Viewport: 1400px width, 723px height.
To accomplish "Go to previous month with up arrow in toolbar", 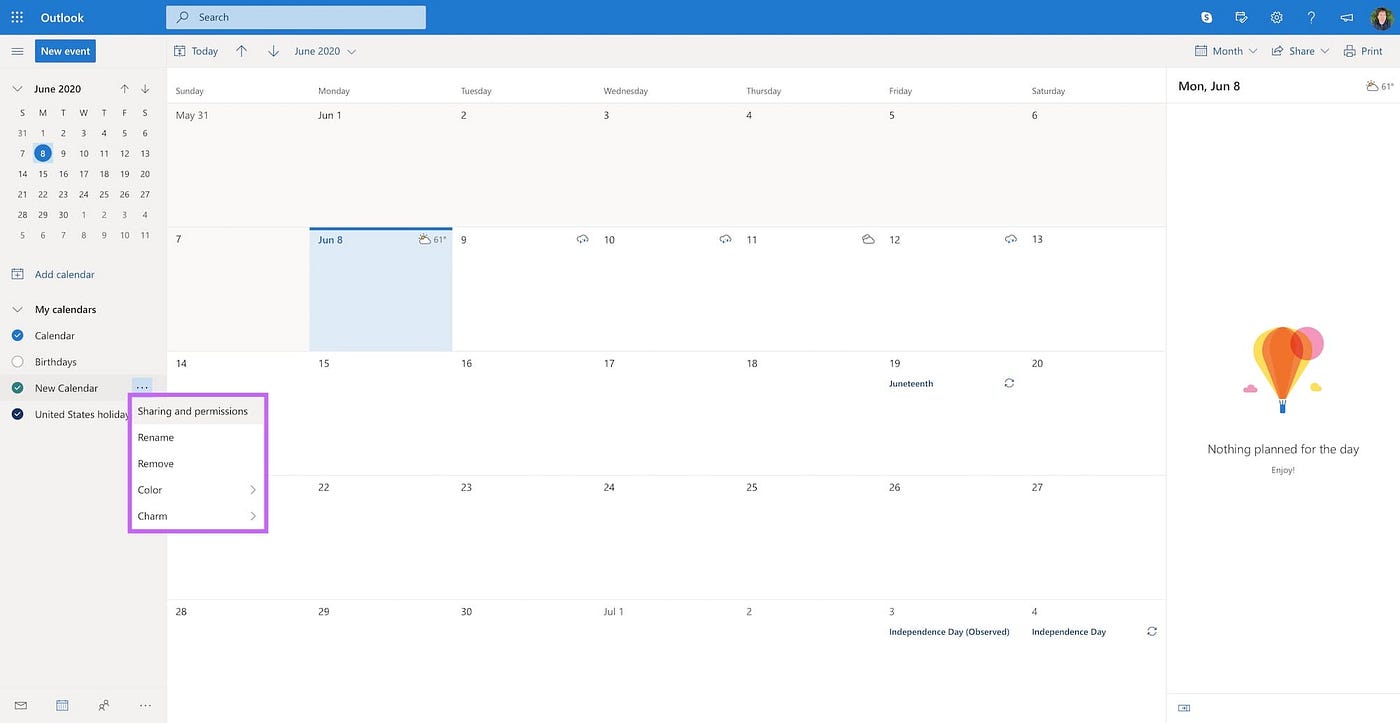I will click(241, 51).
